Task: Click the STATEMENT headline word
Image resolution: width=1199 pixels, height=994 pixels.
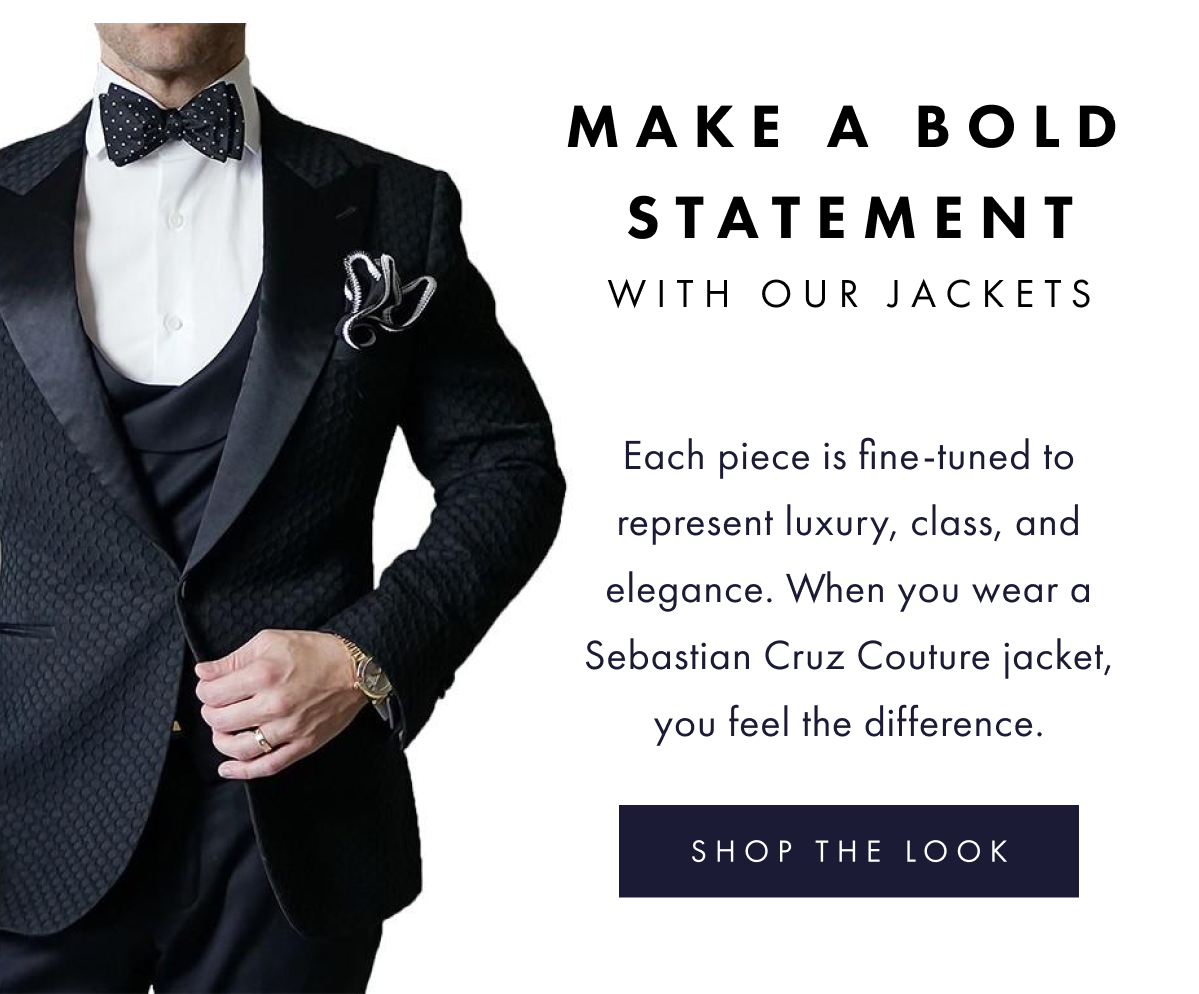Action: tap(853, 216)
